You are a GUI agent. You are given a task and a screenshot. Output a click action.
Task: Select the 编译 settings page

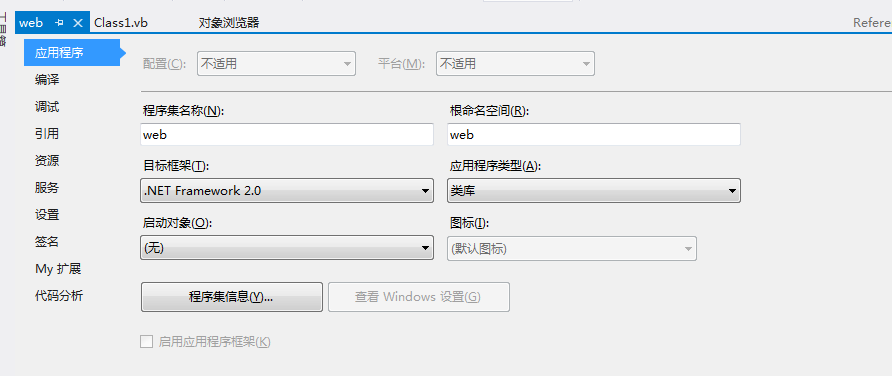(47, 80)
